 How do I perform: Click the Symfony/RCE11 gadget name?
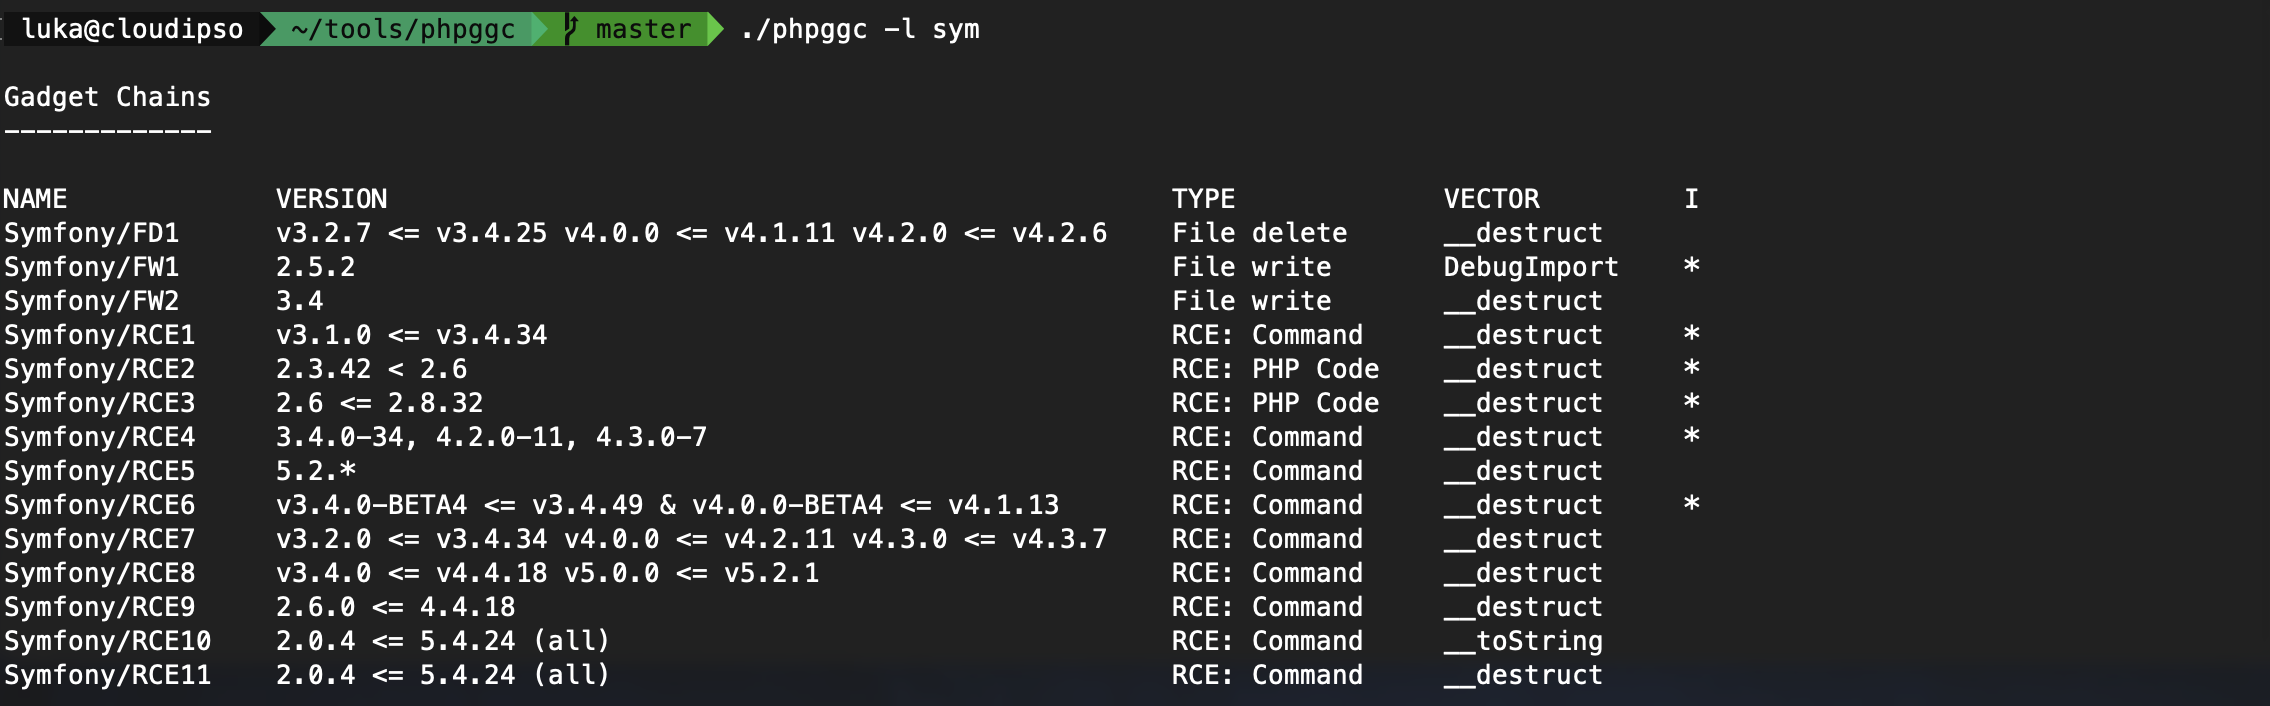click(107, 675)
